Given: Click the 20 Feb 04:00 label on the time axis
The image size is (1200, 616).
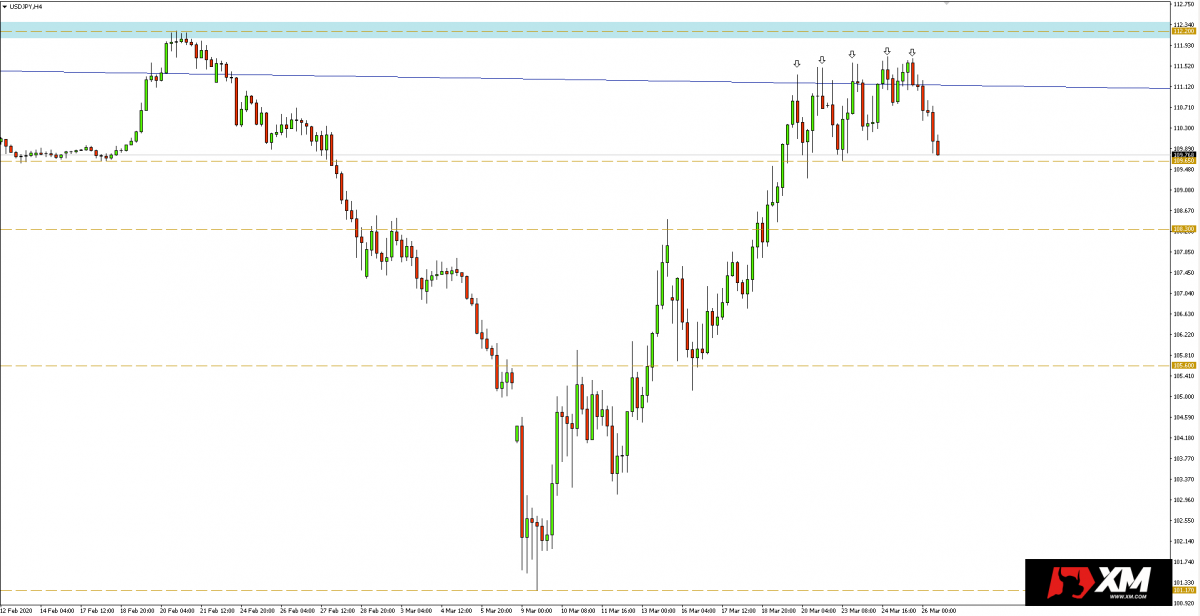Looking at the screenshot, I should [x=177, y=610].
